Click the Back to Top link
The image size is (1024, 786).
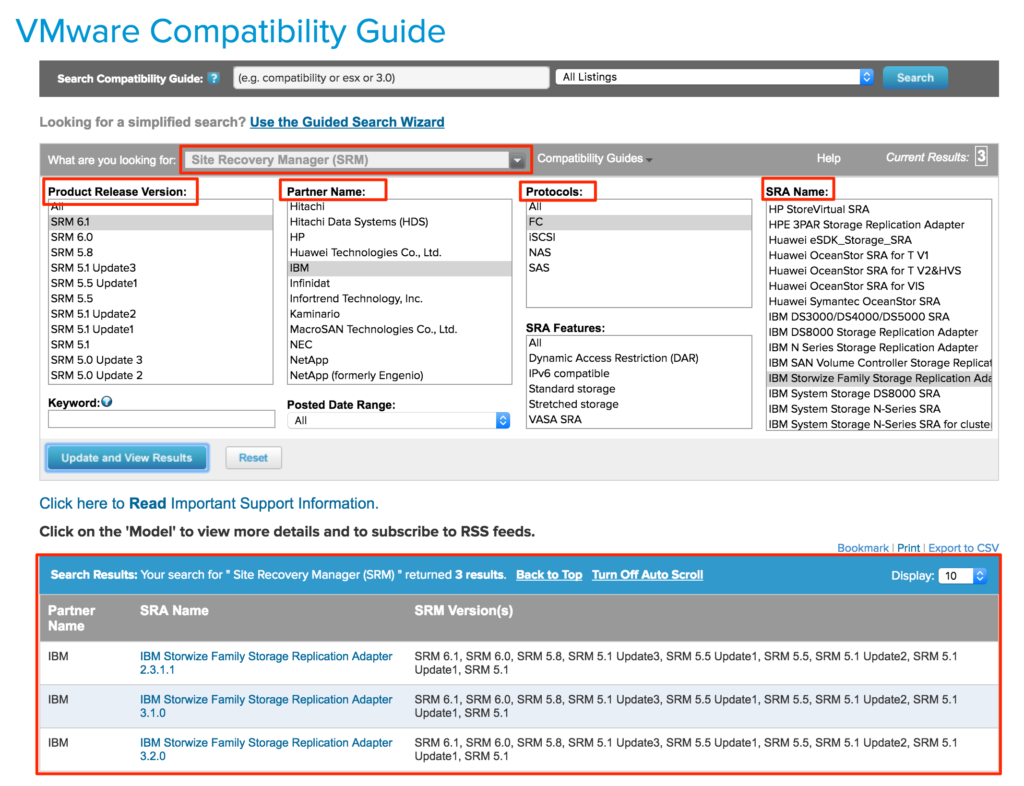pos(549,575)
